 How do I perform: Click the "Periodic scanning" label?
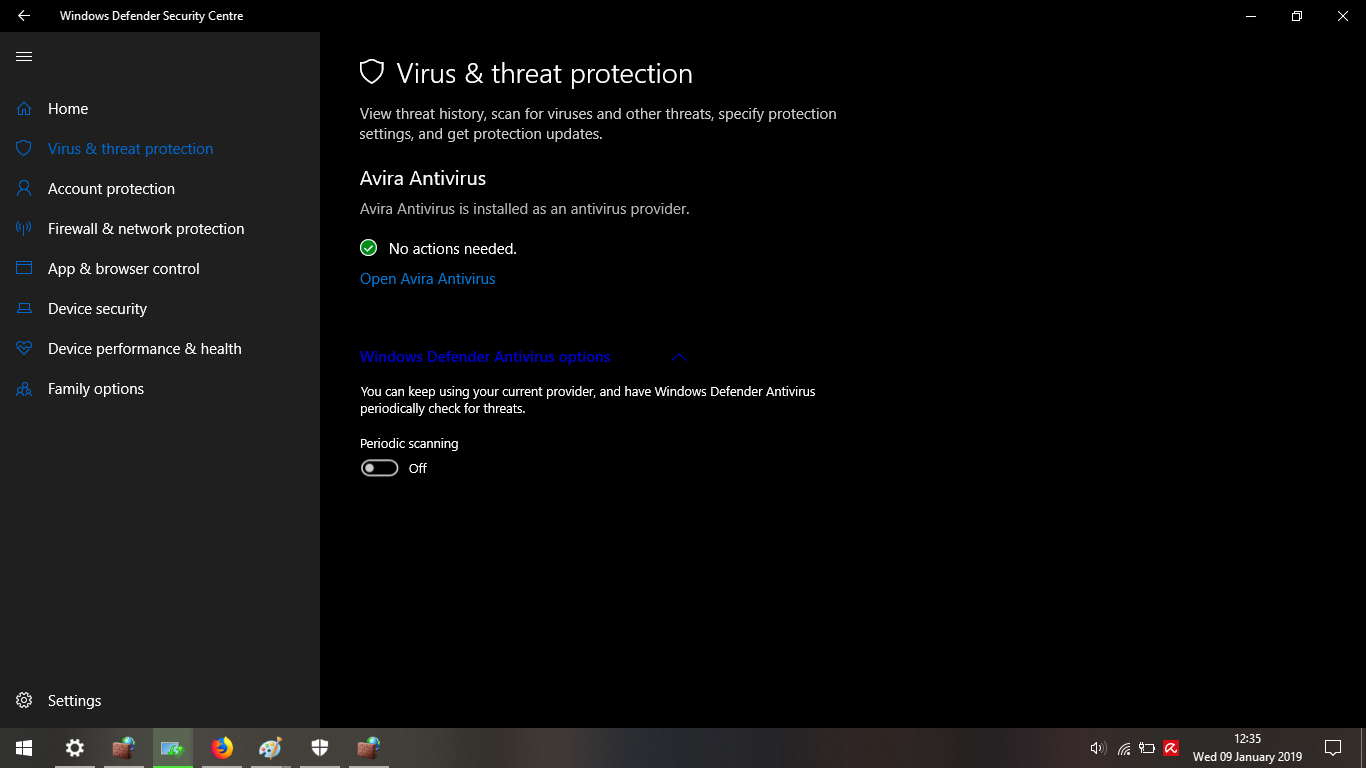click(409, 443)
